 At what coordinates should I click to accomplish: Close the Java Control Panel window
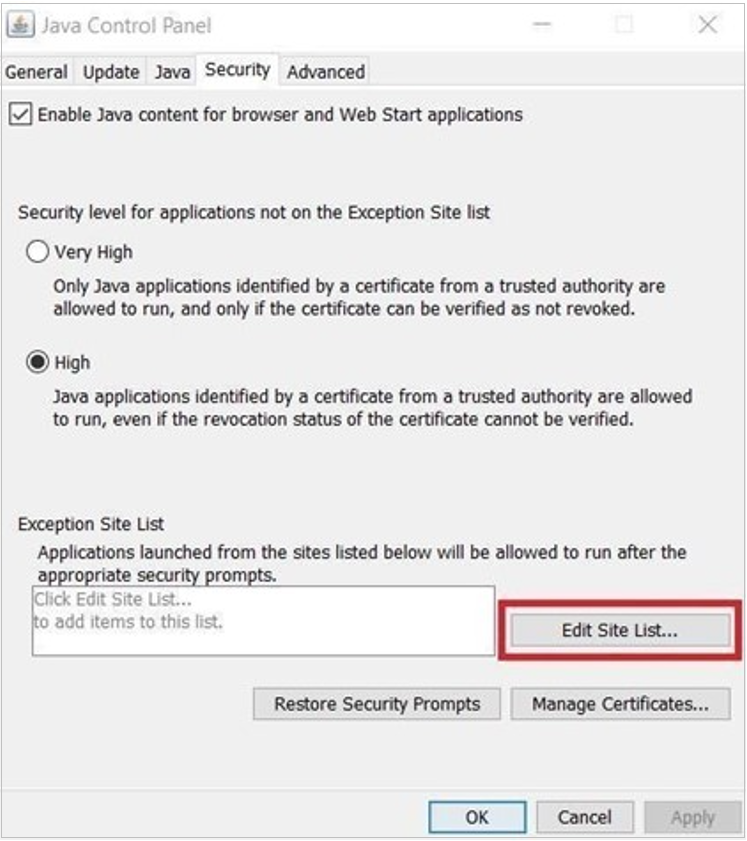707,26
